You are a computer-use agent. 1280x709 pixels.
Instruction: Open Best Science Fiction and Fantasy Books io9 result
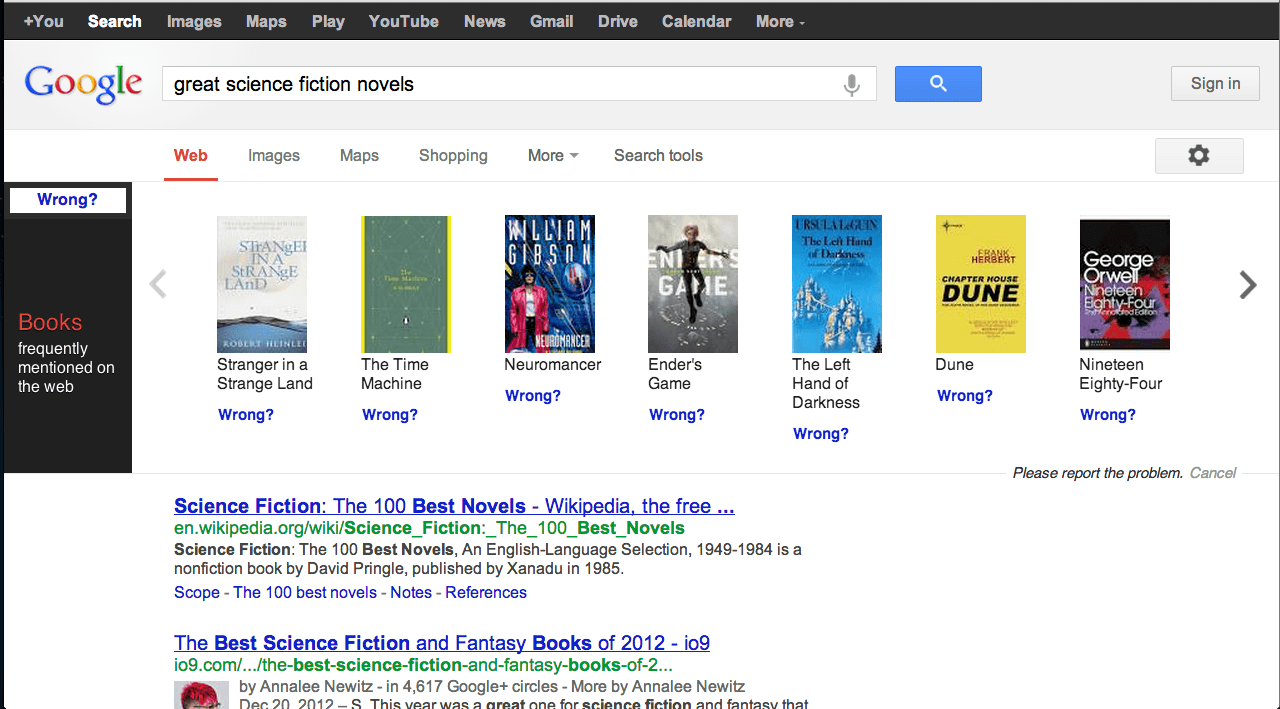click(442, 643)
